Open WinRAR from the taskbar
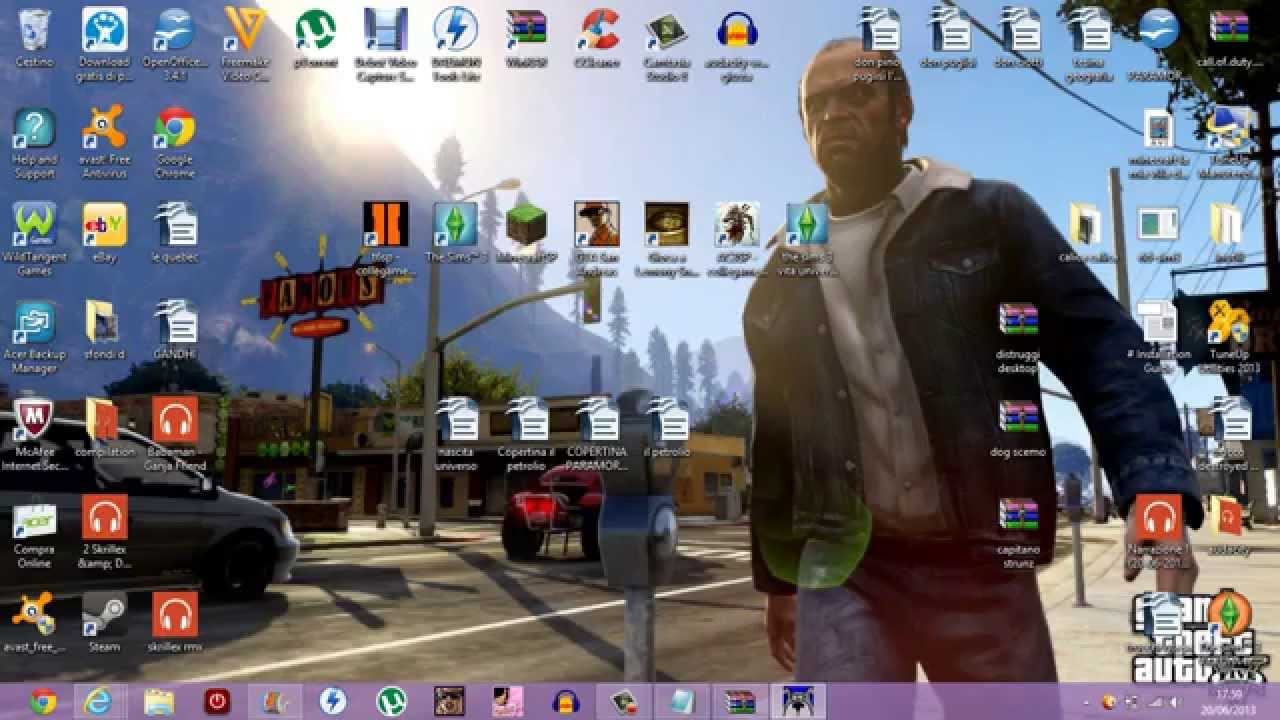 (740, 701)
